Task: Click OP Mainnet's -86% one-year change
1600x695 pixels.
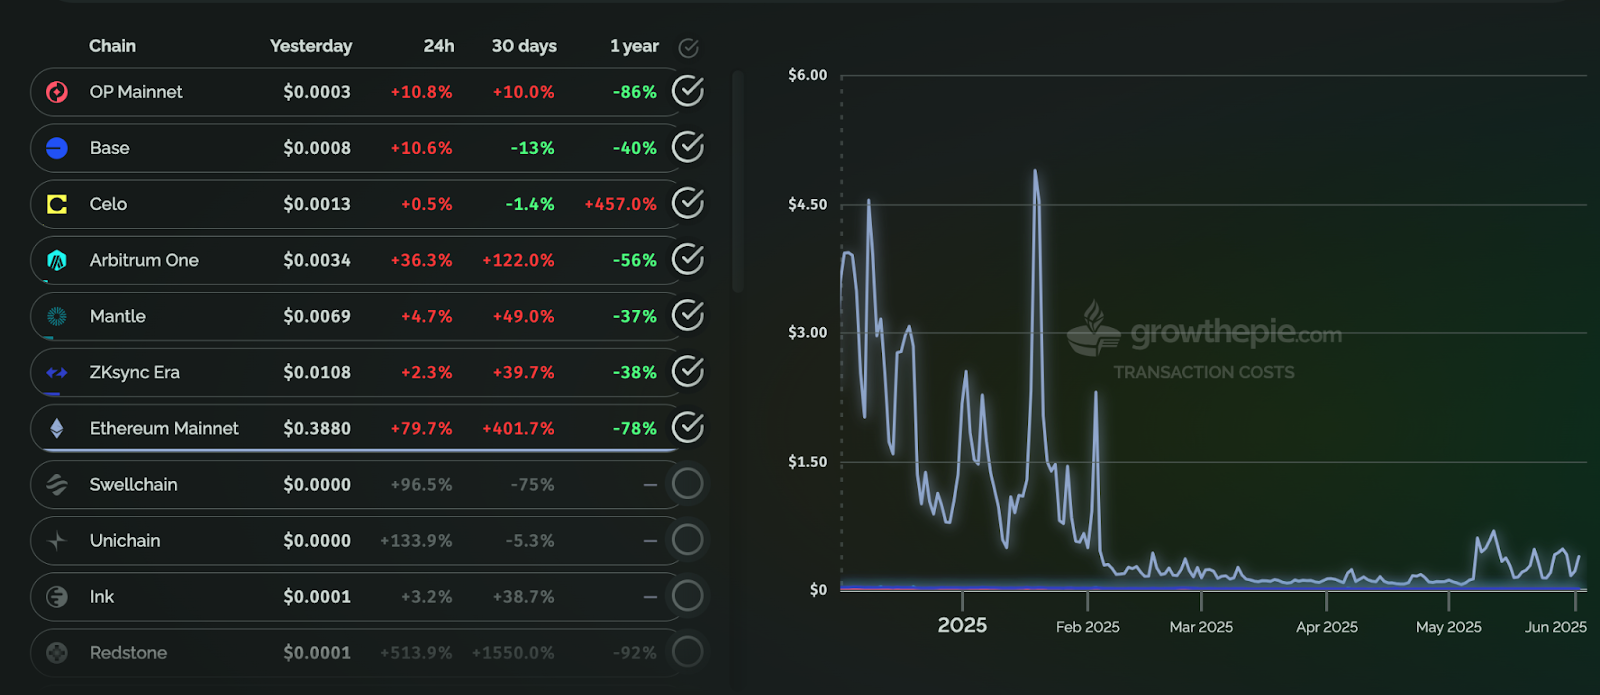Action: coord(635,92)
